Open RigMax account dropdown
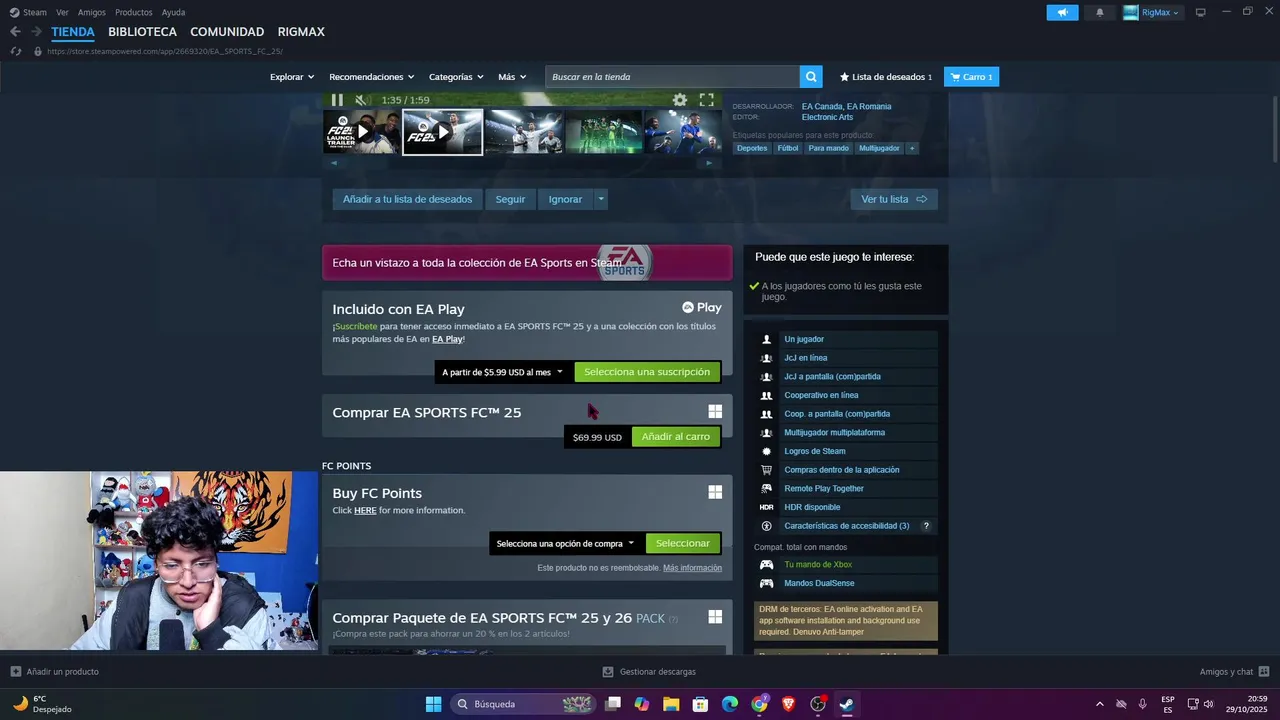 click(1152, 12)
